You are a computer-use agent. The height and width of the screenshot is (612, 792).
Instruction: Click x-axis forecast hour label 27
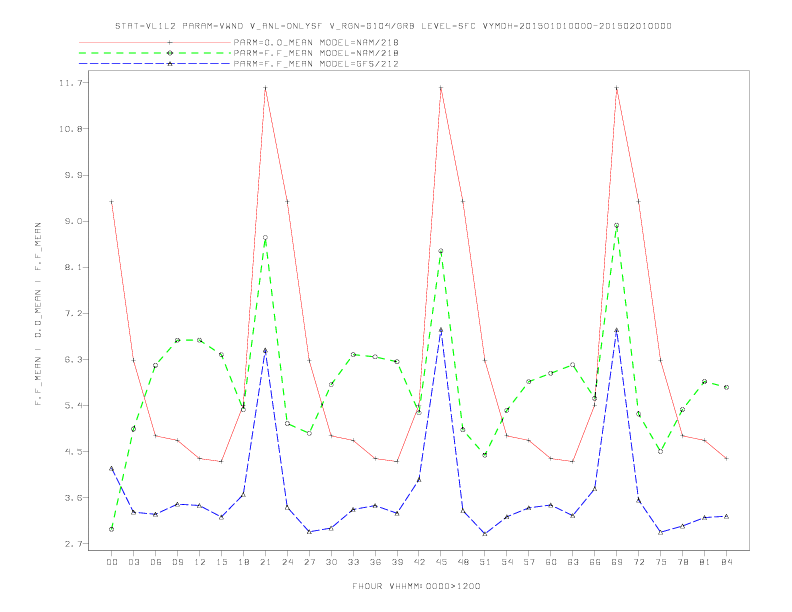309,562
